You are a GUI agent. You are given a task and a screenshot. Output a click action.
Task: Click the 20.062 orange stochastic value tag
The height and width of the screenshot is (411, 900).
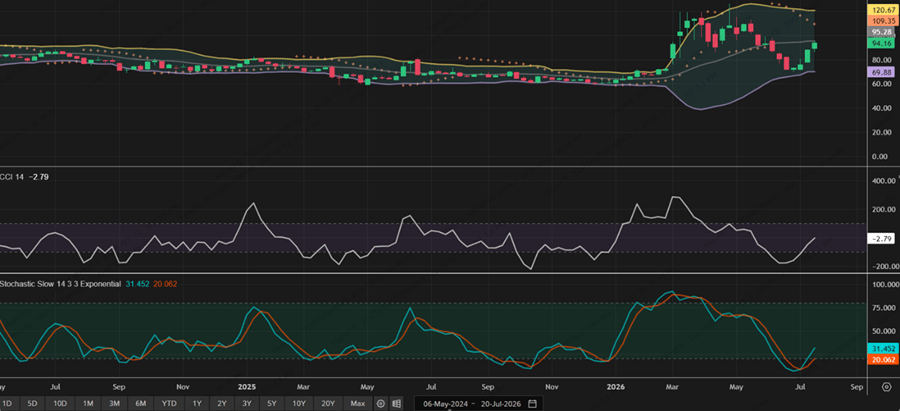[881, 359]
